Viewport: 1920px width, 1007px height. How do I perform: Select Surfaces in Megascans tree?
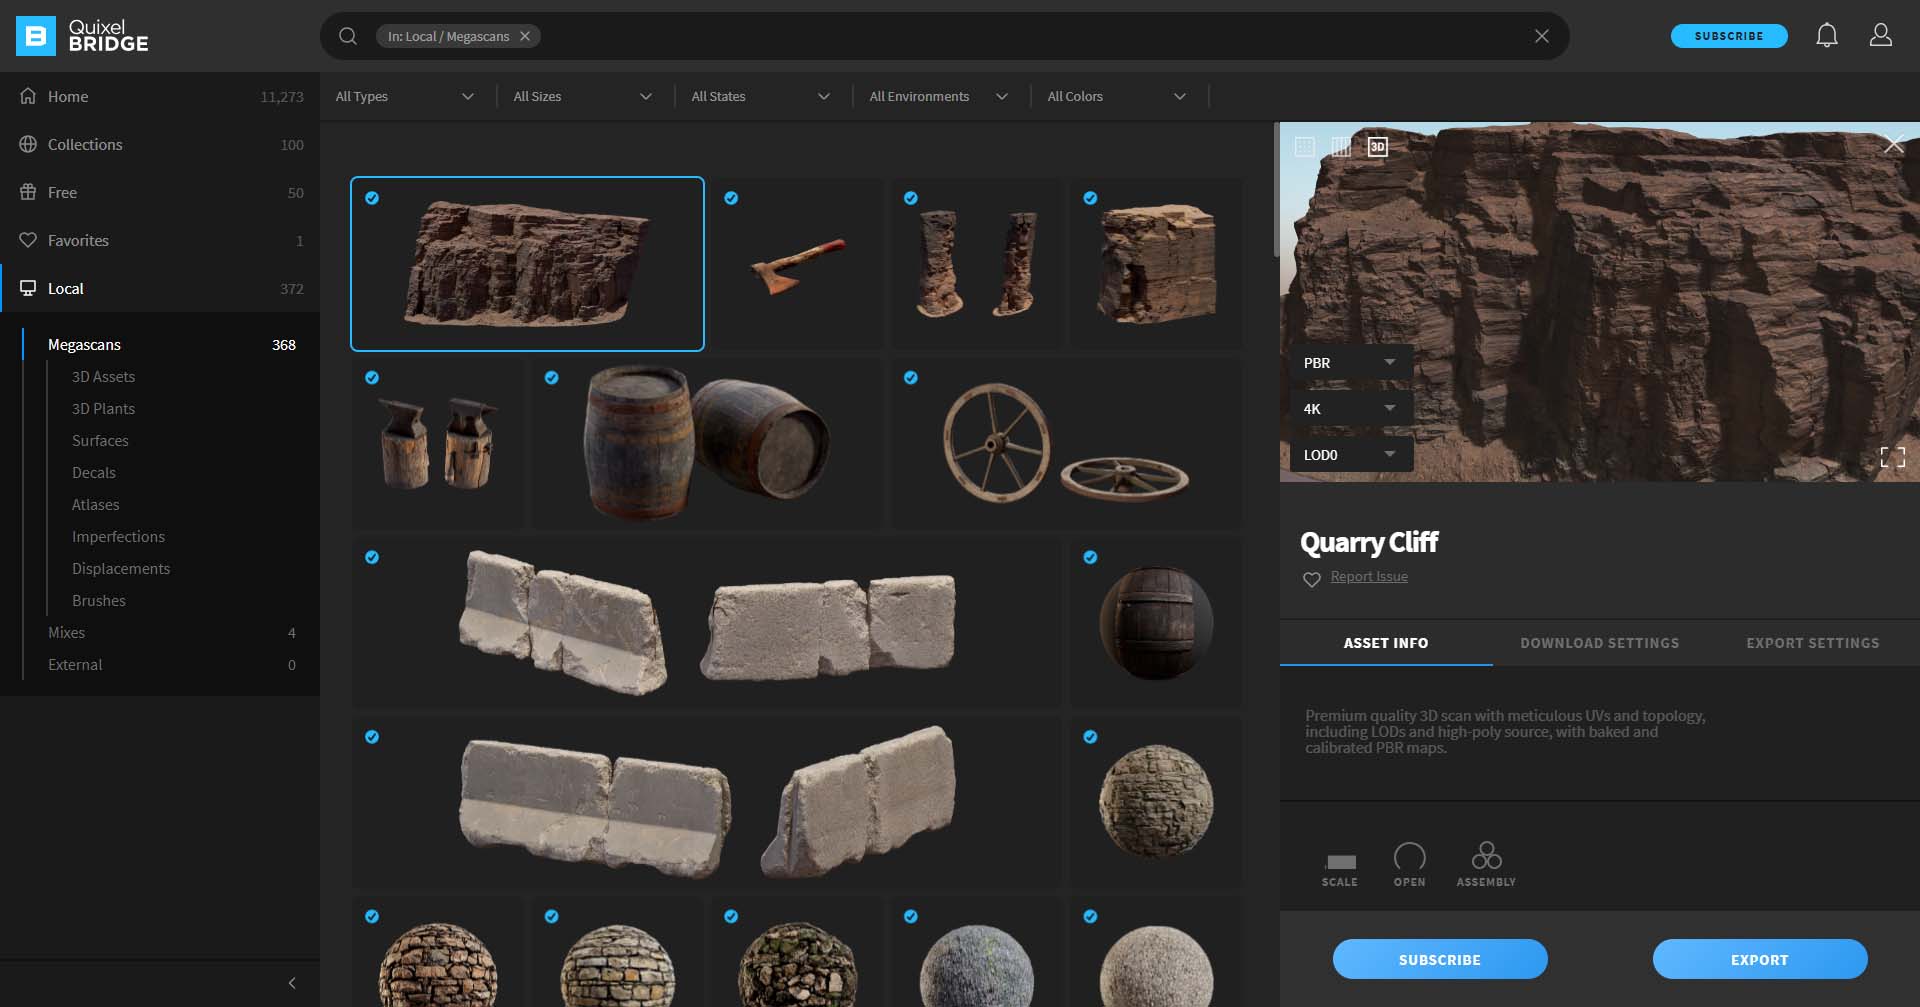(x=100, y=441)
